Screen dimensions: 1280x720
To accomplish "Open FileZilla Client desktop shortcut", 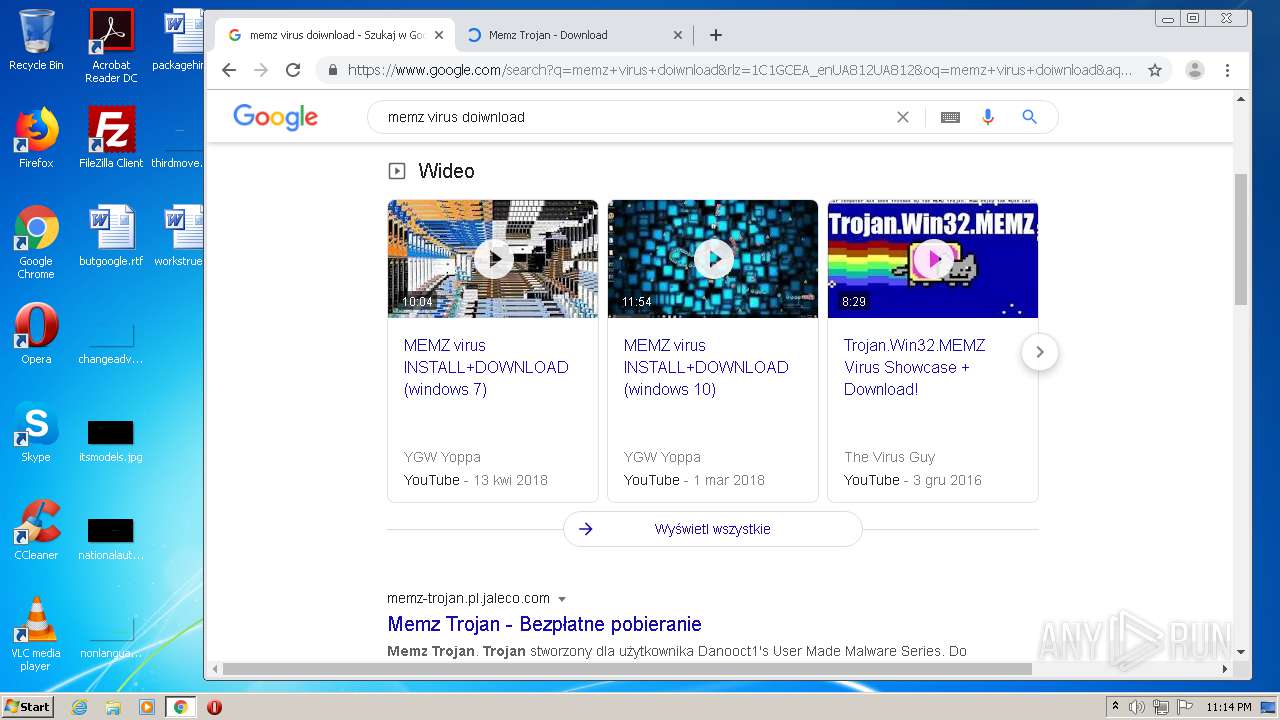I will click(x=111, y=138).
